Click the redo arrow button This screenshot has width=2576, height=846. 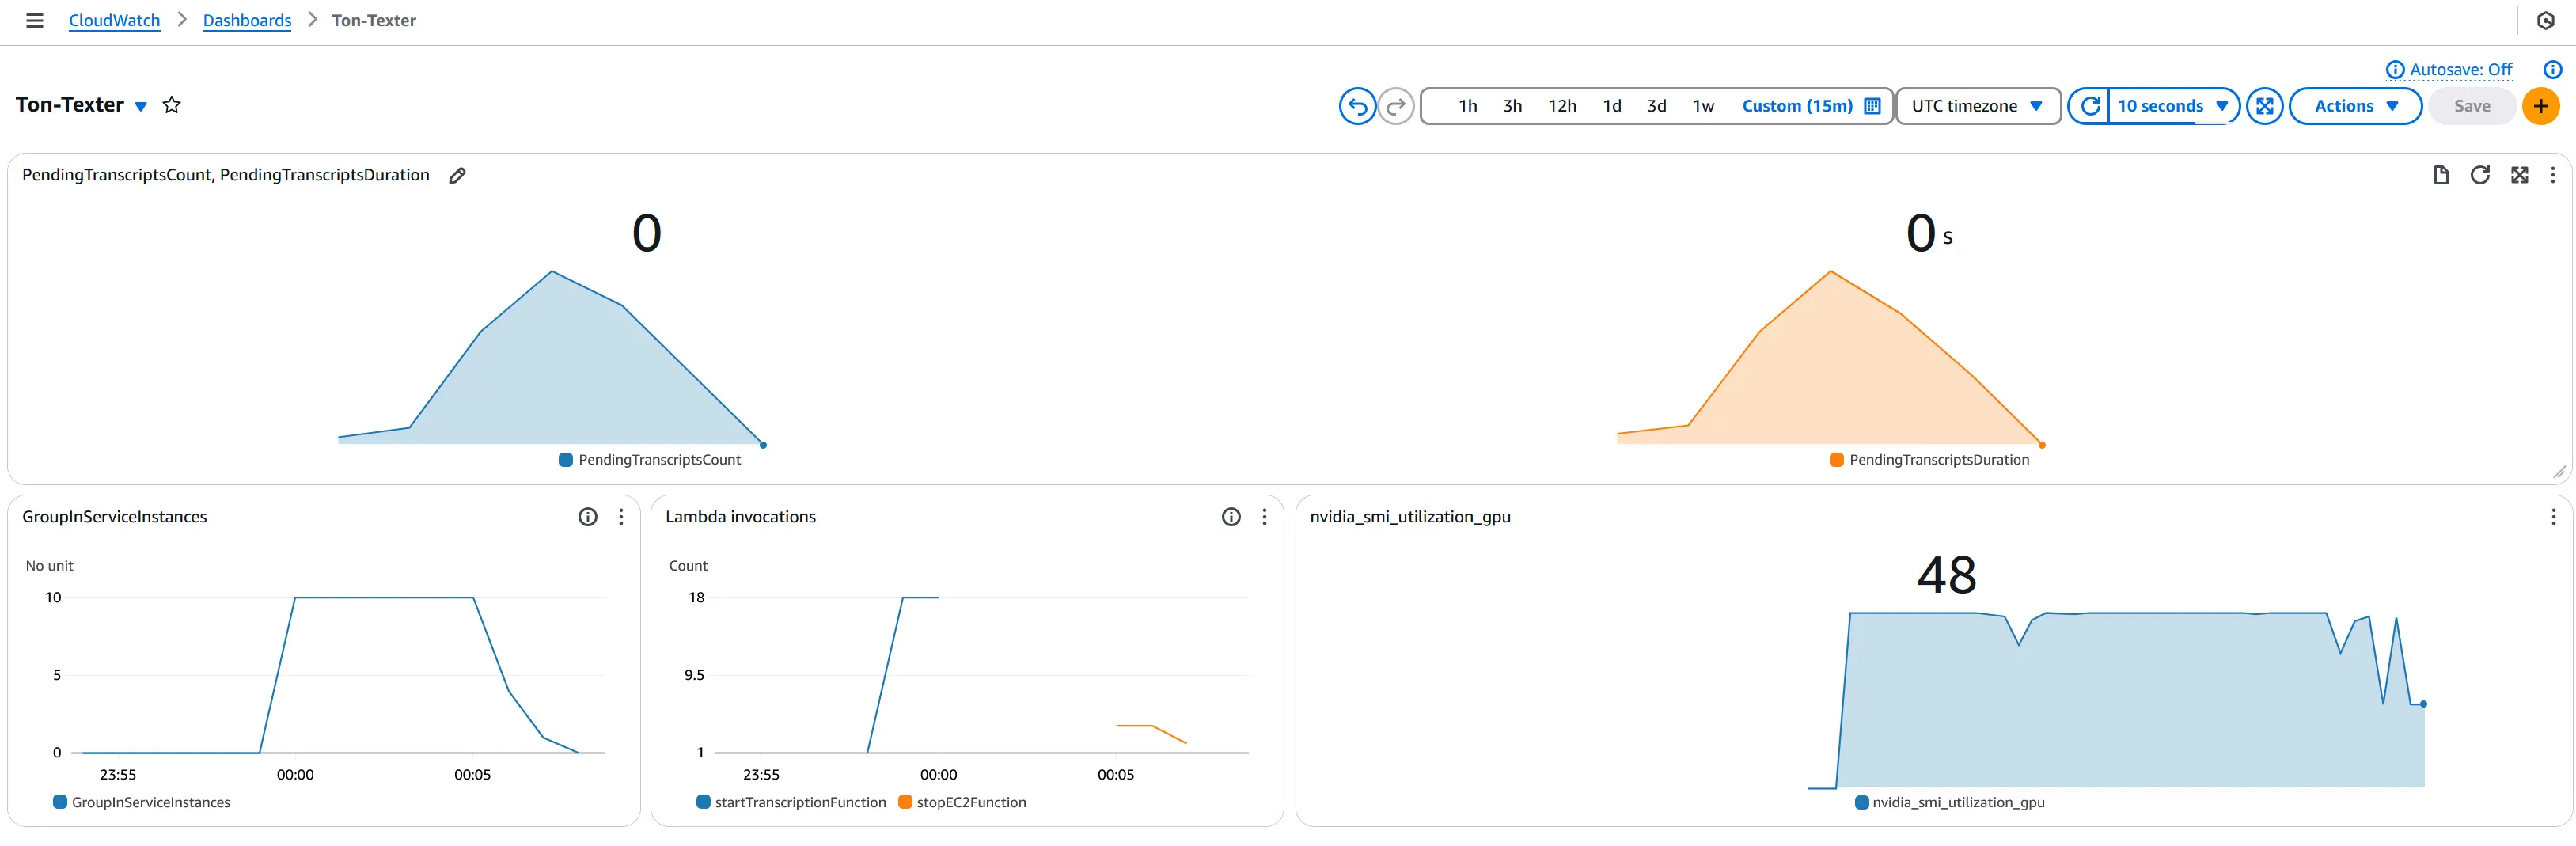tap(1396, 106)
